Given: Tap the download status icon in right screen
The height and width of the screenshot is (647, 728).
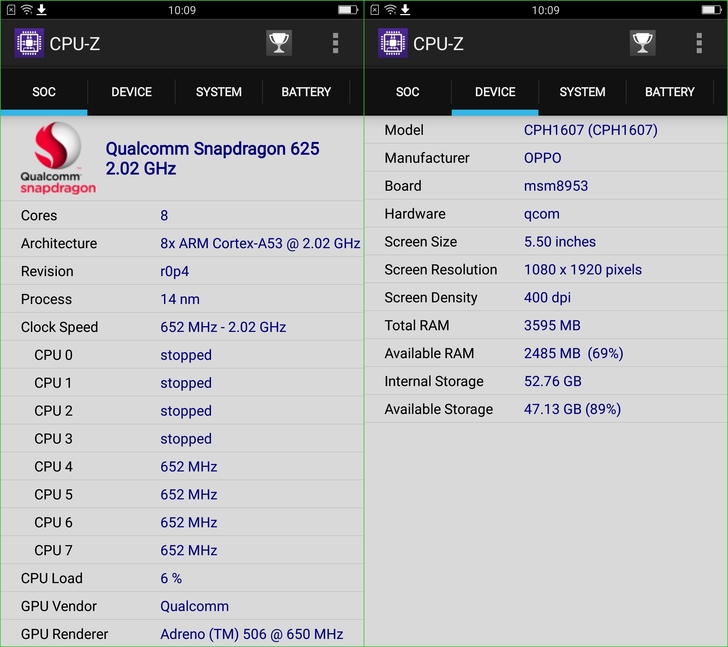Looking at the screenshot, I should click(405, 9).
